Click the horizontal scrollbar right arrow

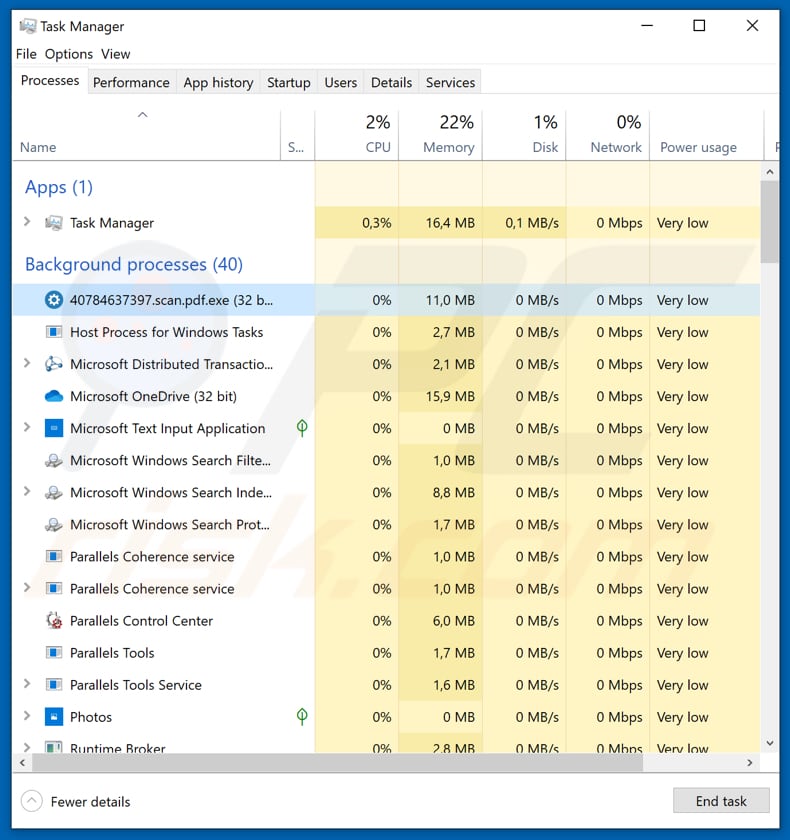(750, 762)
